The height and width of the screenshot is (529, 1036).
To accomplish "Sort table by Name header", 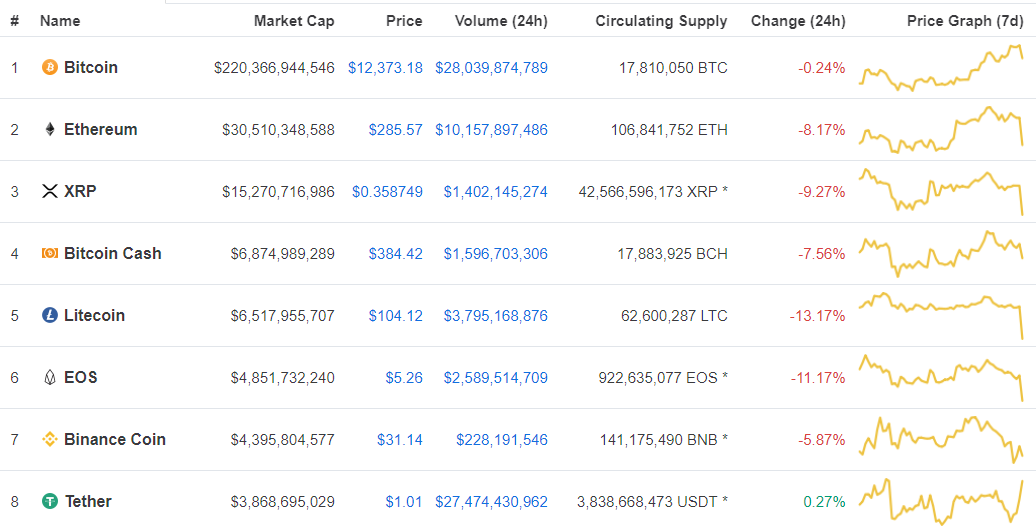I will pos(60,21).
